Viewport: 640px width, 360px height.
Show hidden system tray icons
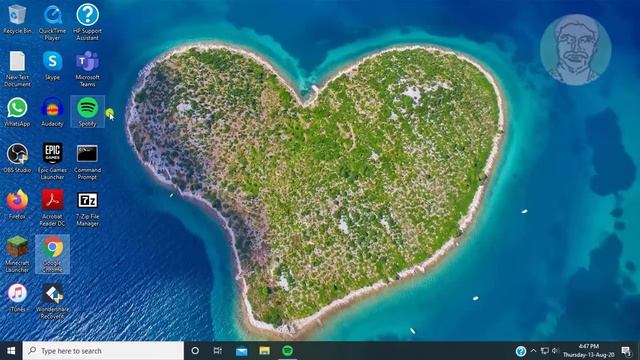[x=533, y=351]
